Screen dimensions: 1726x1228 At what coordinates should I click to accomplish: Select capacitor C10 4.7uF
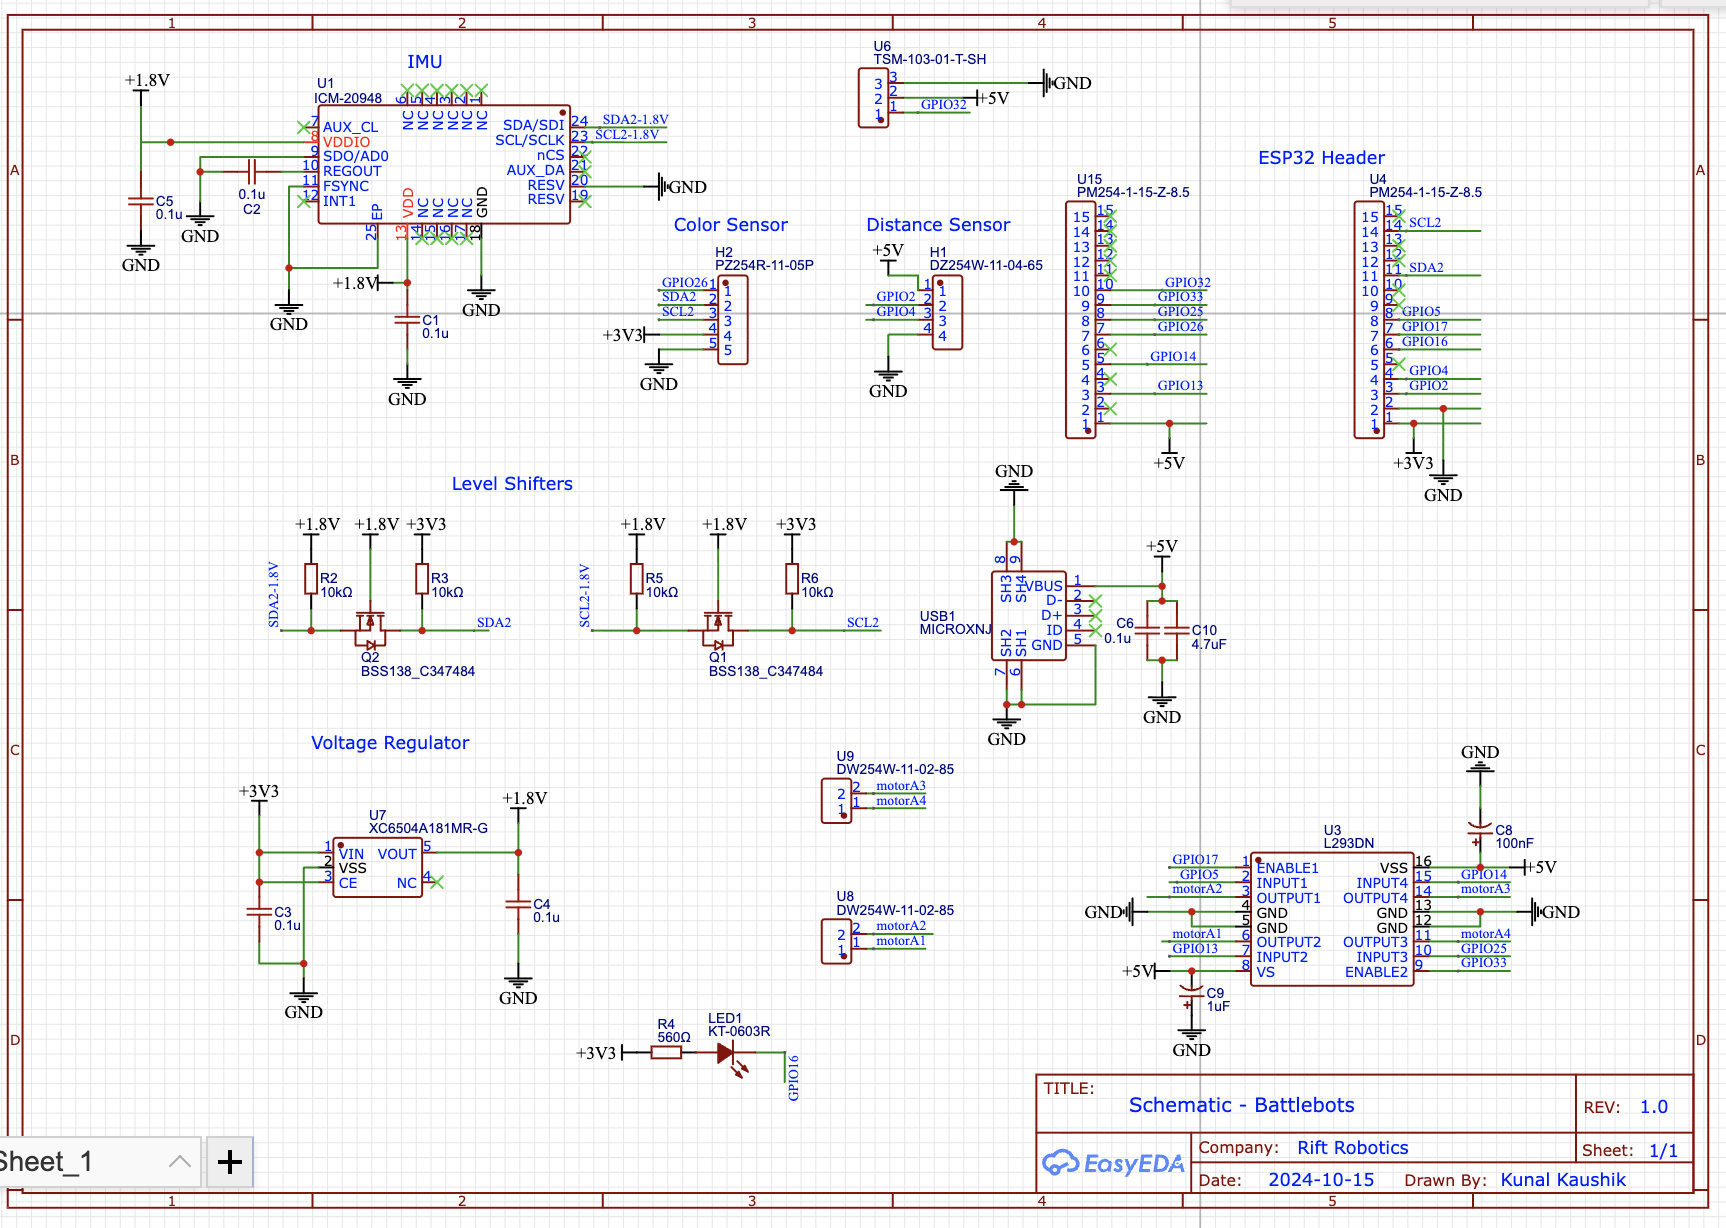click(1176, 631)
